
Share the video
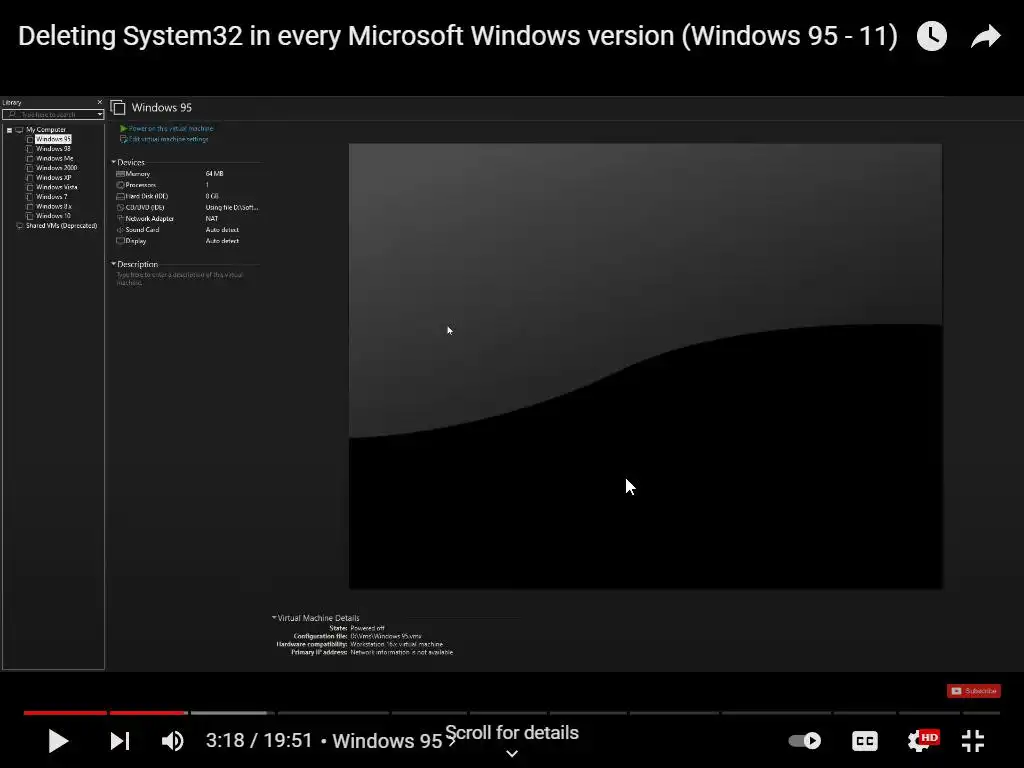[x=985, y=36]
